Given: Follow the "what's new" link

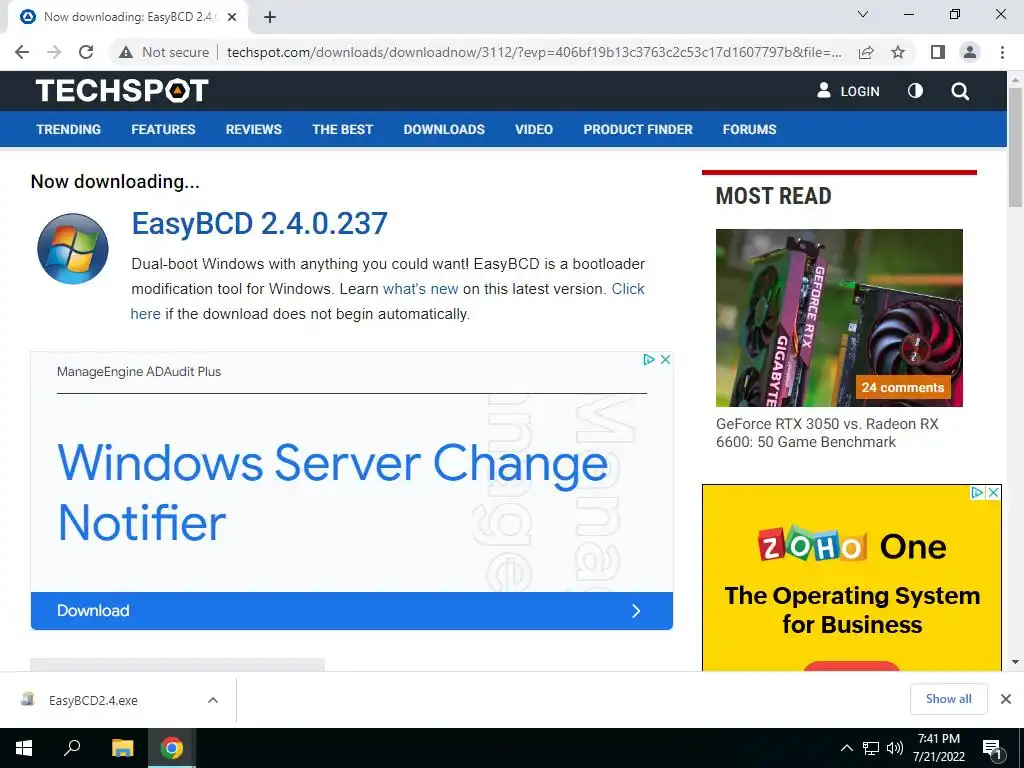Looking at the screenshot, I should point(421,289).
